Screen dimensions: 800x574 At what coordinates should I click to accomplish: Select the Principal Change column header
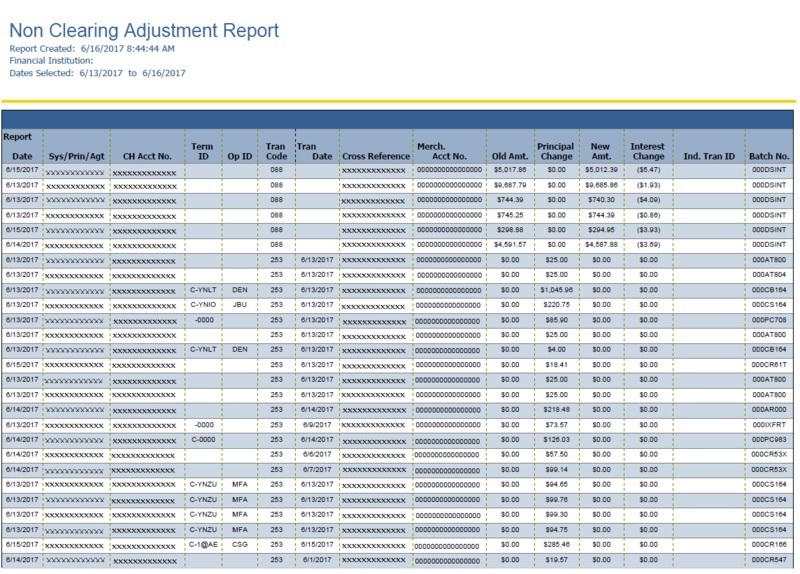coord(555,151)
